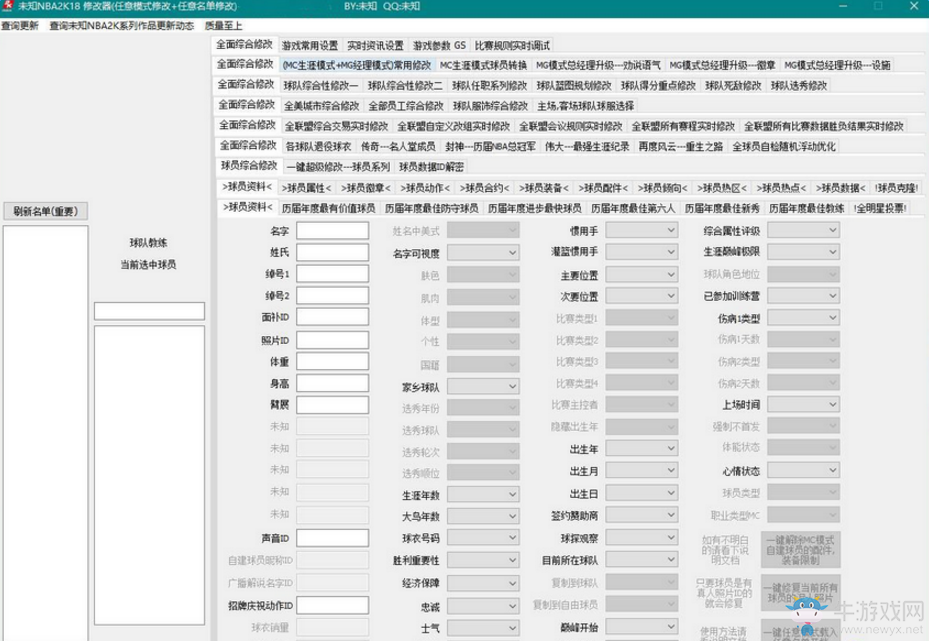Viewport: 929px width, 641px height.
Task: Open the 查询更新 menu
Action: point(20,25)
